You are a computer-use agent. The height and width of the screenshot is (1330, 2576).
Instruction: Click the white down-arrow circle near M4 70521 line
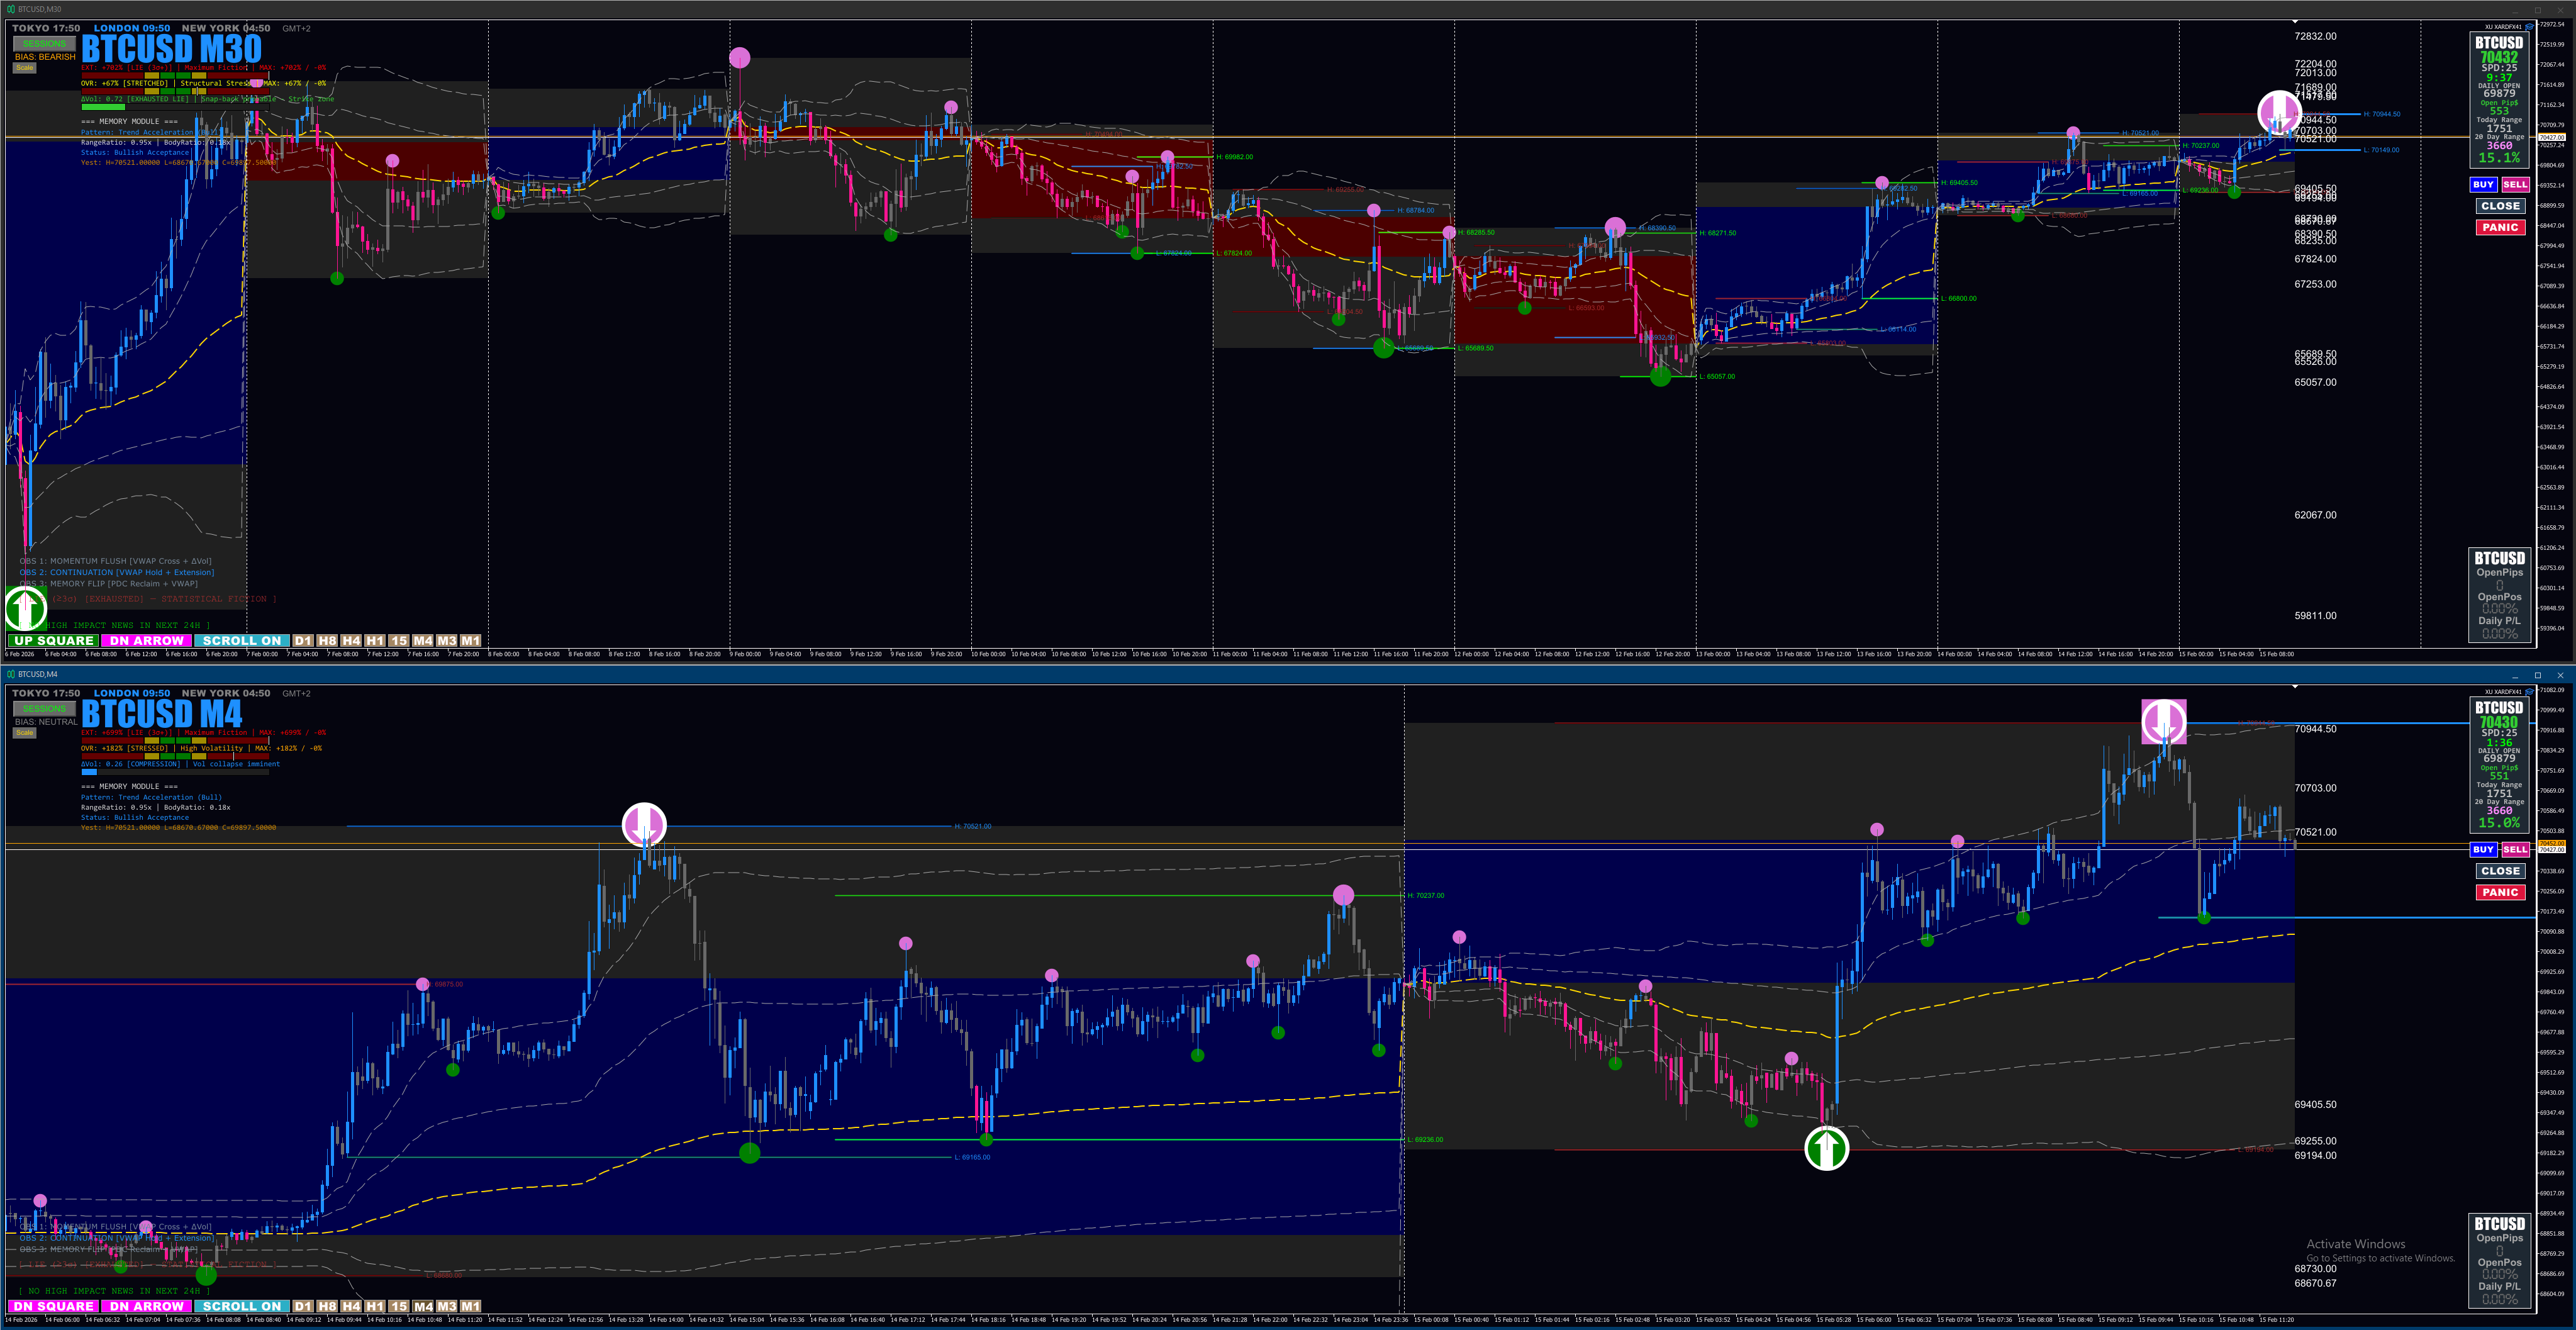click(644, 825)
